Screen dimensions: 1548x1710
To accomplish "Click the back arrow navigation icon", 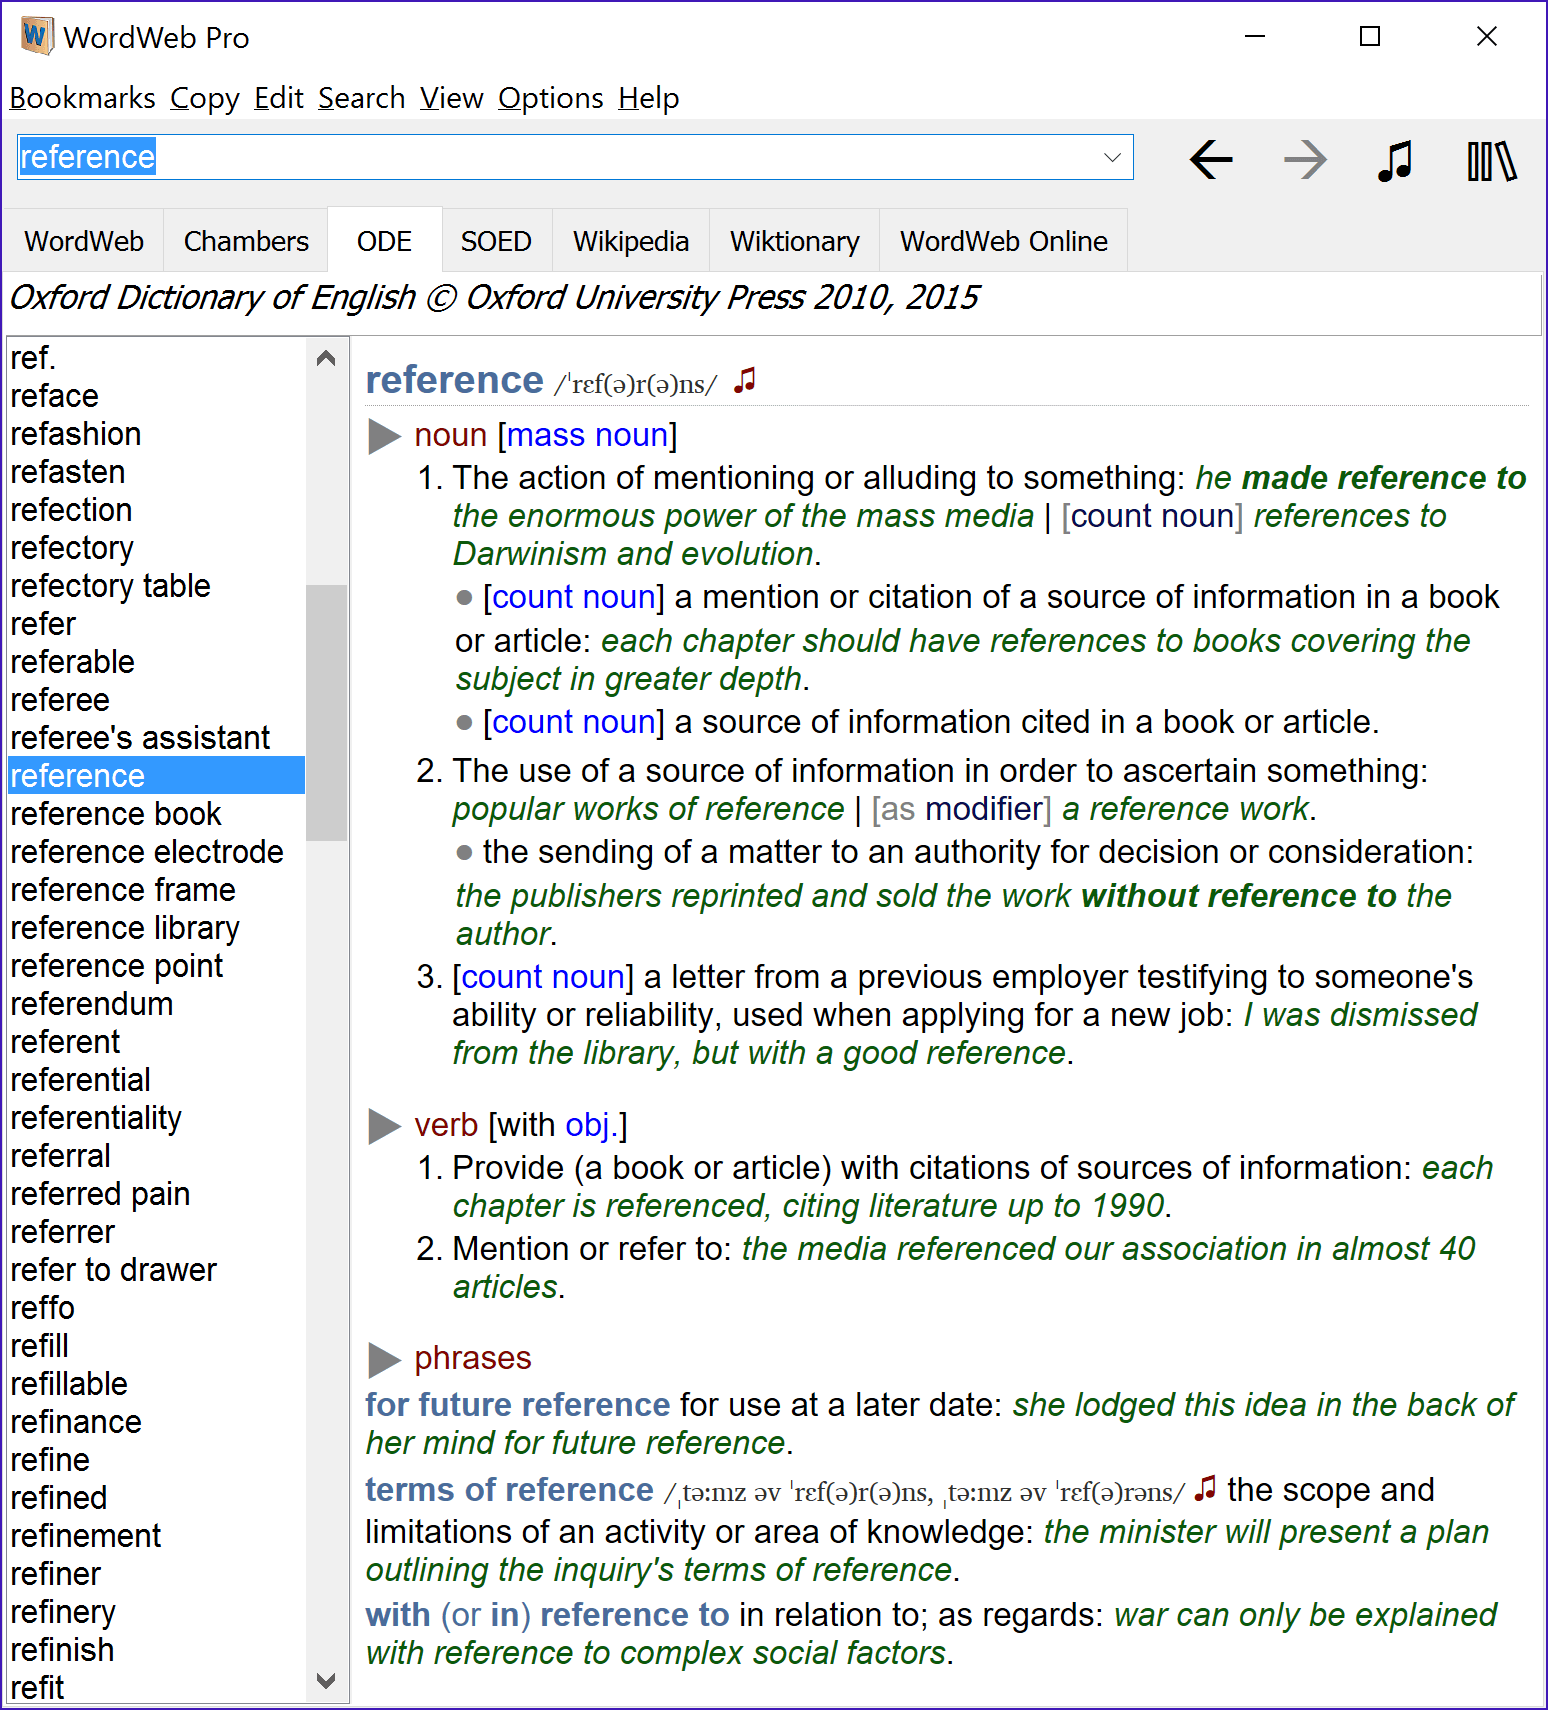I will click(x=1211, y=160).
